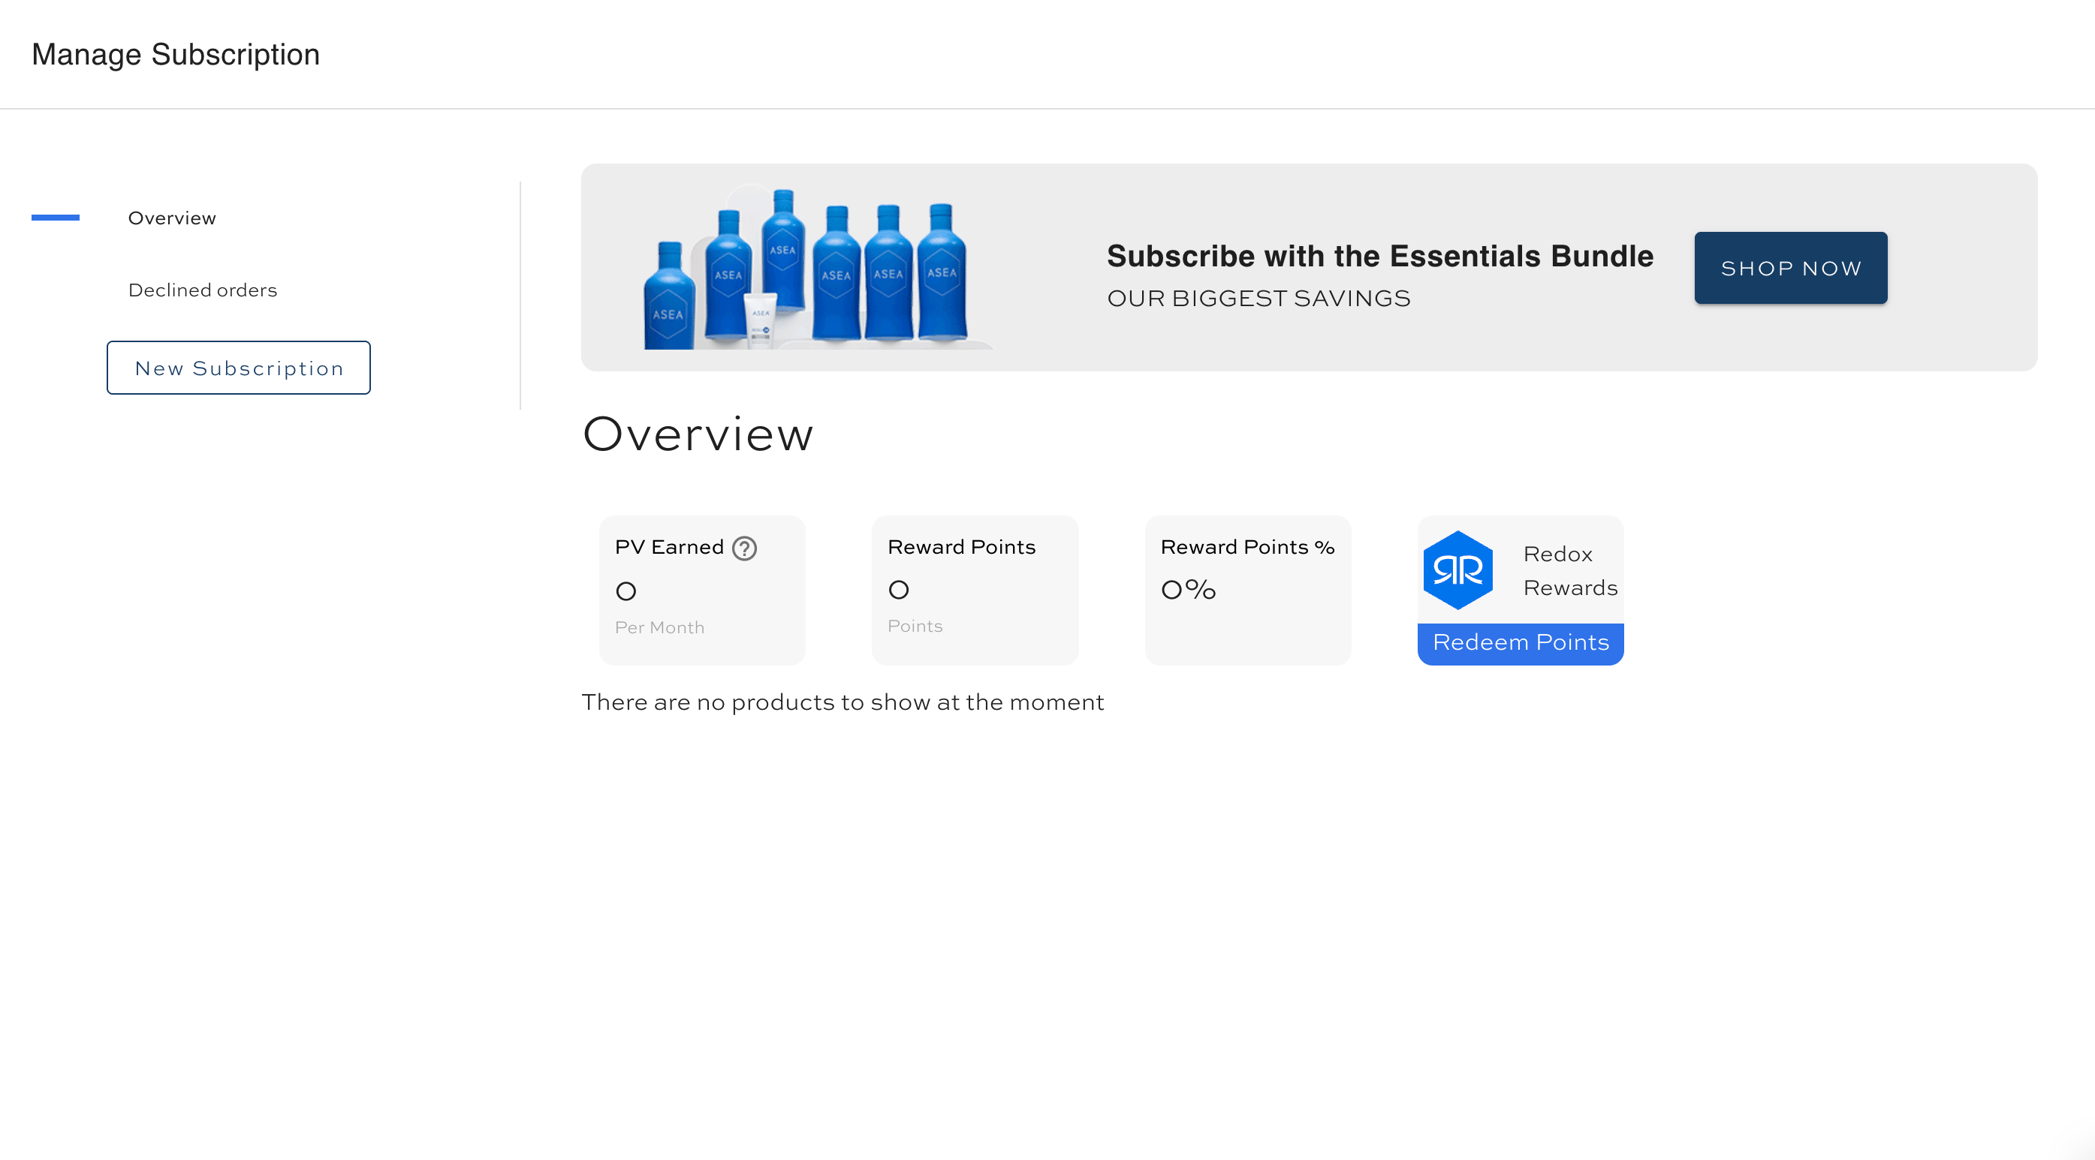Click the 'no products to show' message
Image resolution: width=2095 pixels, height=1160 pixels.
point(843,702)
